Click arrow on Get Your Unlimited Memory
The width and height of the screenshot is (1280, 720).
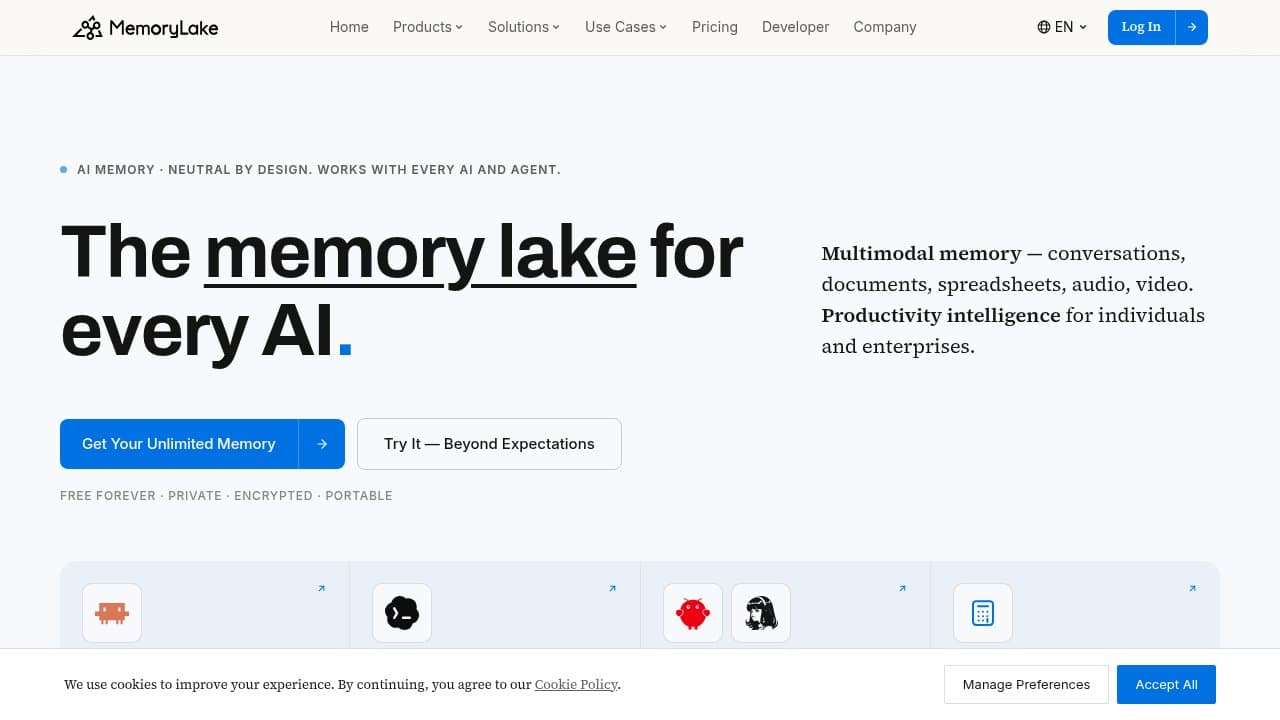[322, 444]
